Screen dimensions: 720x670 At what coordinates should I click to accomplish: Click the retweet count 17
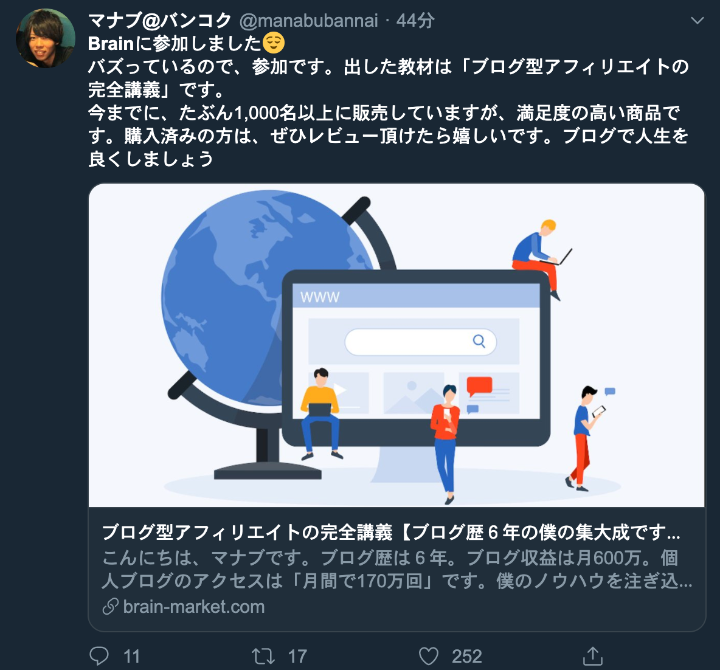point(297,656)
